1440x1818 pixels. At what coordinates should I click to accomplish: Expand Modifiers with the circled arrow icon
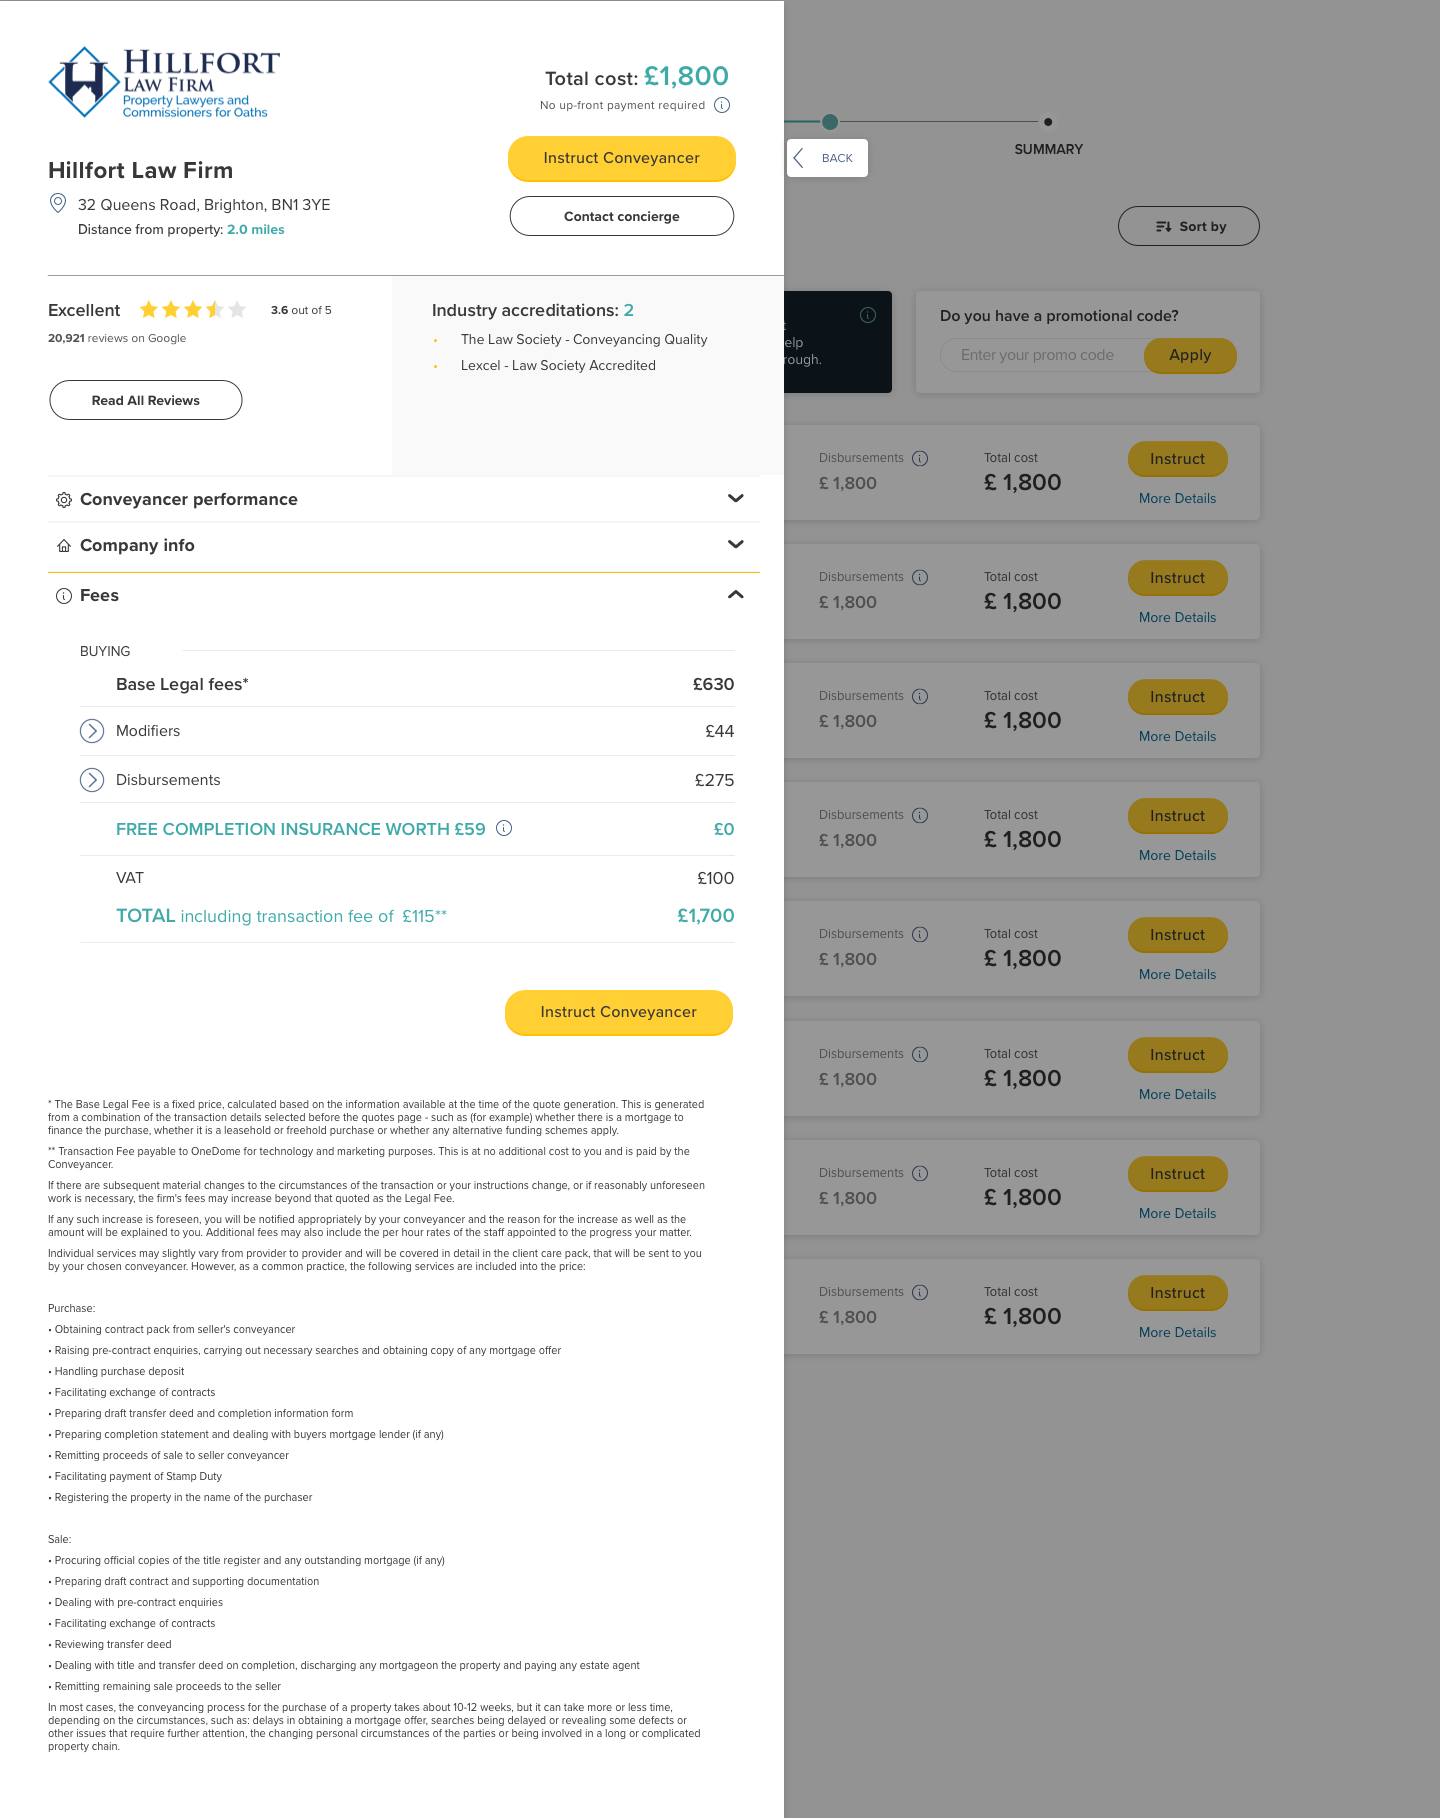click(x=92, y=731)
